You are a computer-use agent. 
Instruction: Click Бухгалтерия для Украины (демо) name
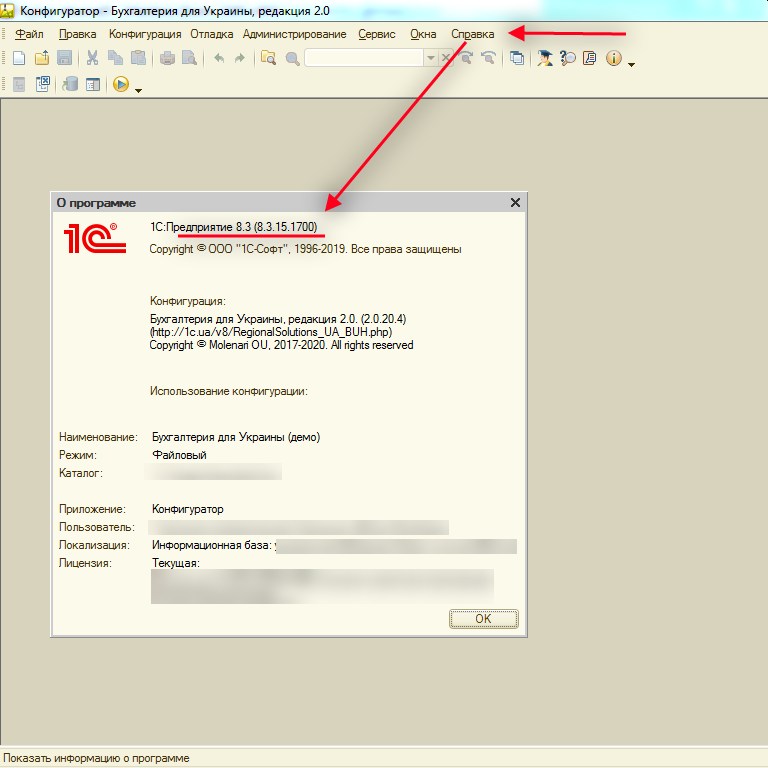[x=236, y=437]
